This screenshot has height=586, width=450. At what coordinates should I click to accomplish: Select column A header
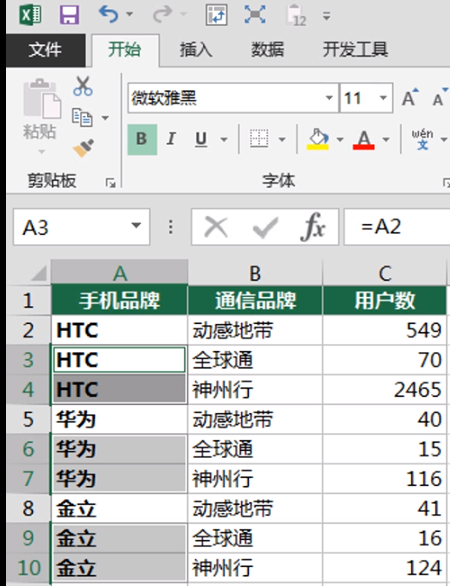click(x=120, y=273)
